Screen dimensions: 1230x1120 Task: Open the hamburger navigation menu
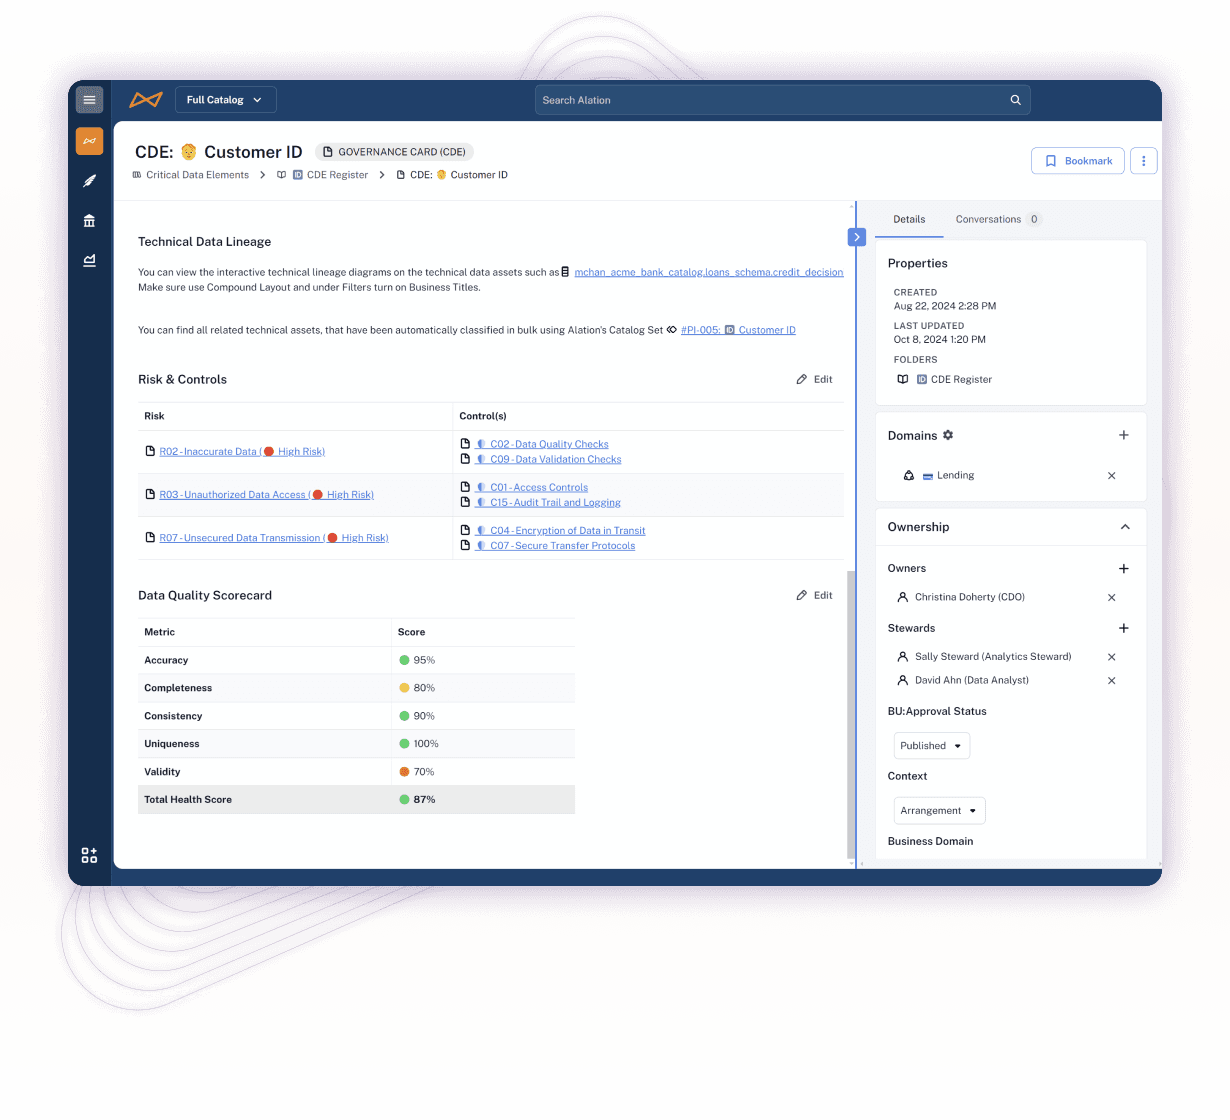click(89, 100)
